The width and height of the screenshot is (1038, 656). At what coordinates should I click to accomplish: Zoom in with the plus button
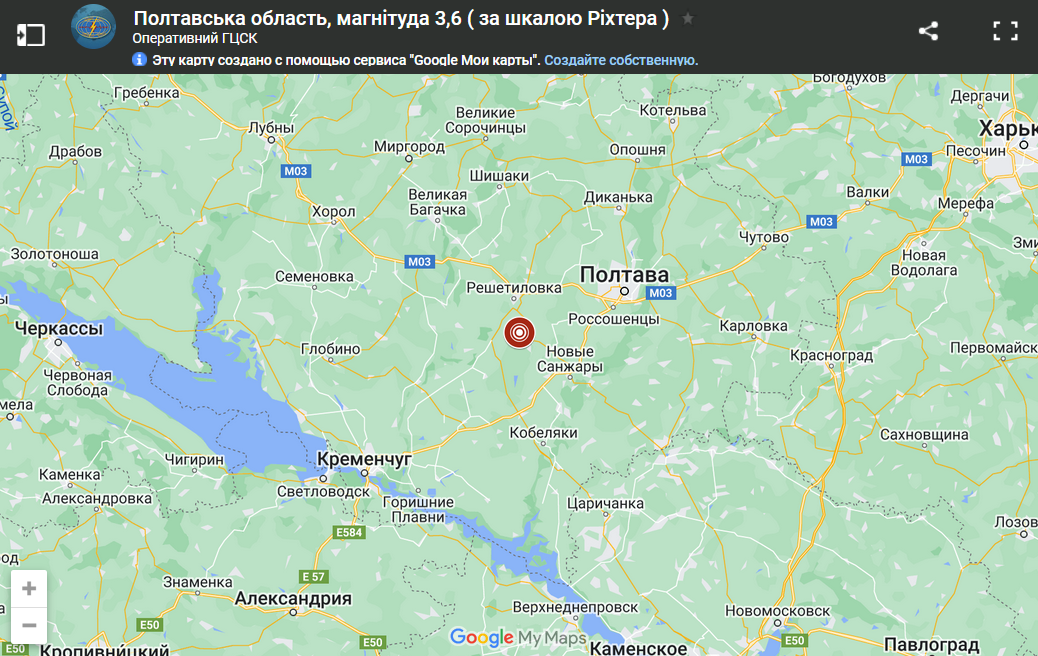[29, 588]
